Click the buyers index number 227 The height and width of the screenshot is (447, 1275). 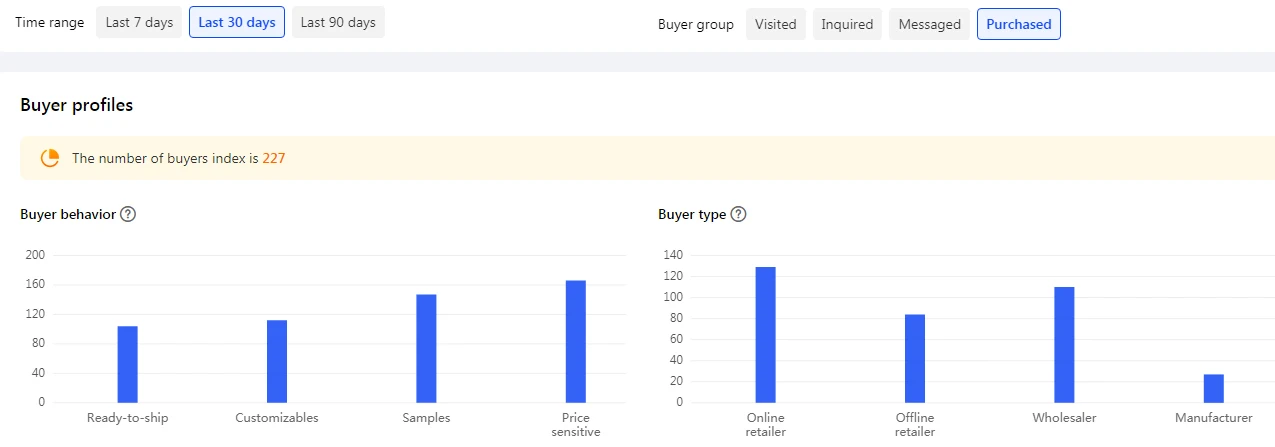click(x=274, y=158)
